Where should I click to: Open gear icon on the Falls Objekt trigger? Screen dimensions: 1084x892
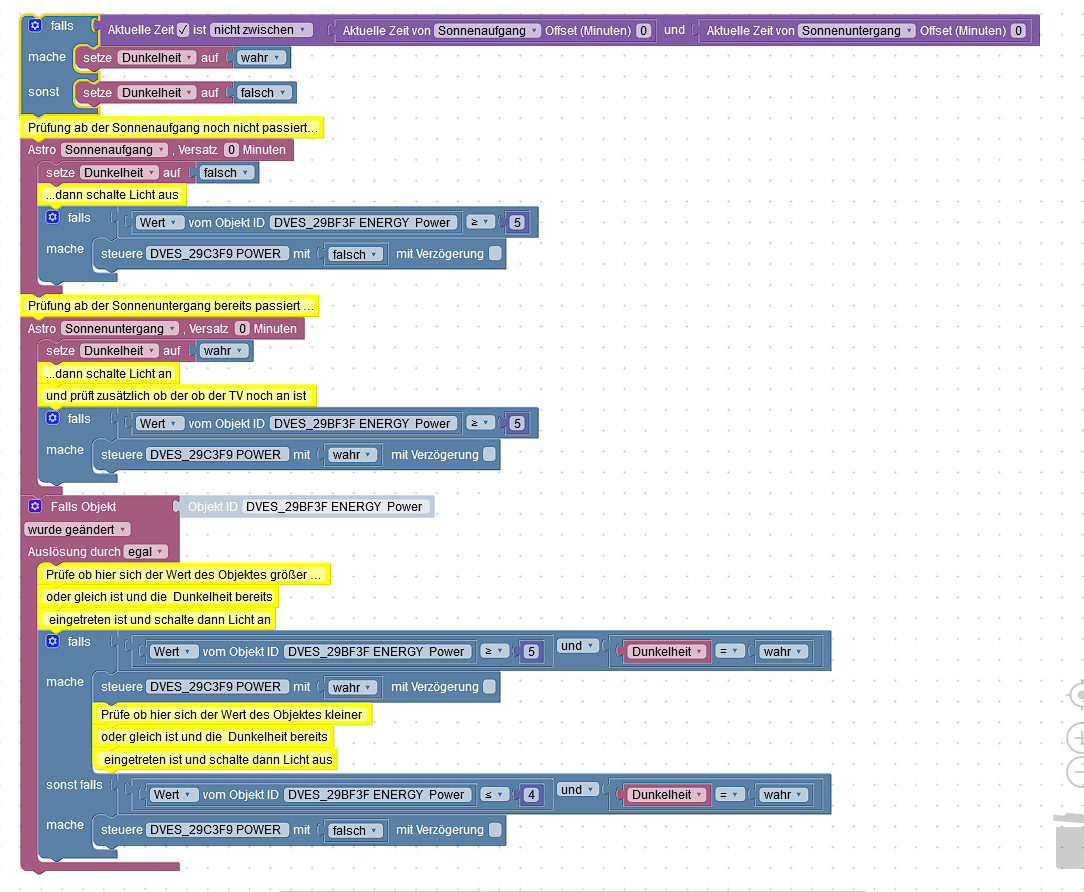tap(35, 506)
